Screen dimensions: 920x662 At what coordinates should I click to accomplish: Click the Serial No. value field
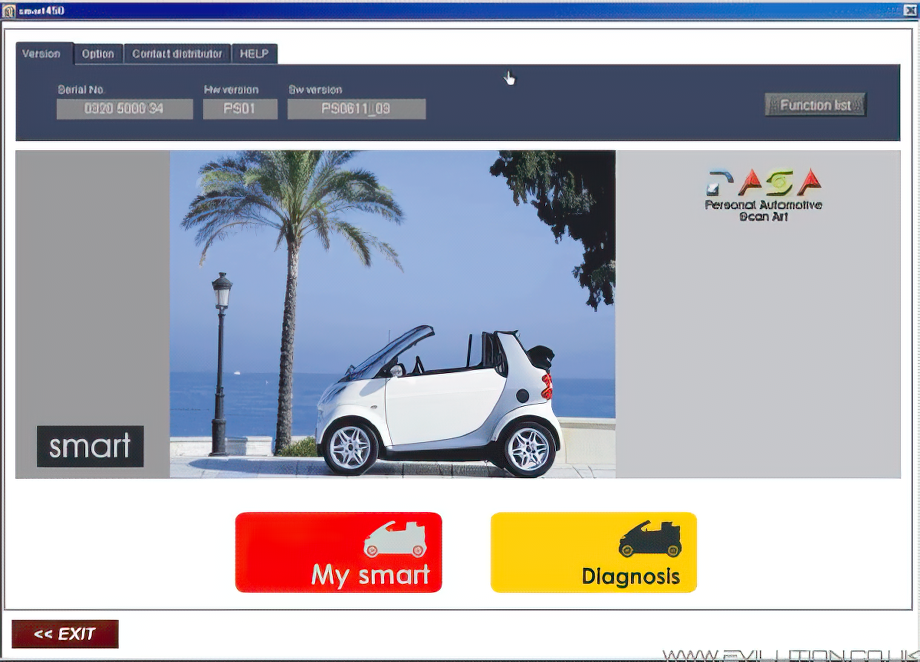pos(124,109)
